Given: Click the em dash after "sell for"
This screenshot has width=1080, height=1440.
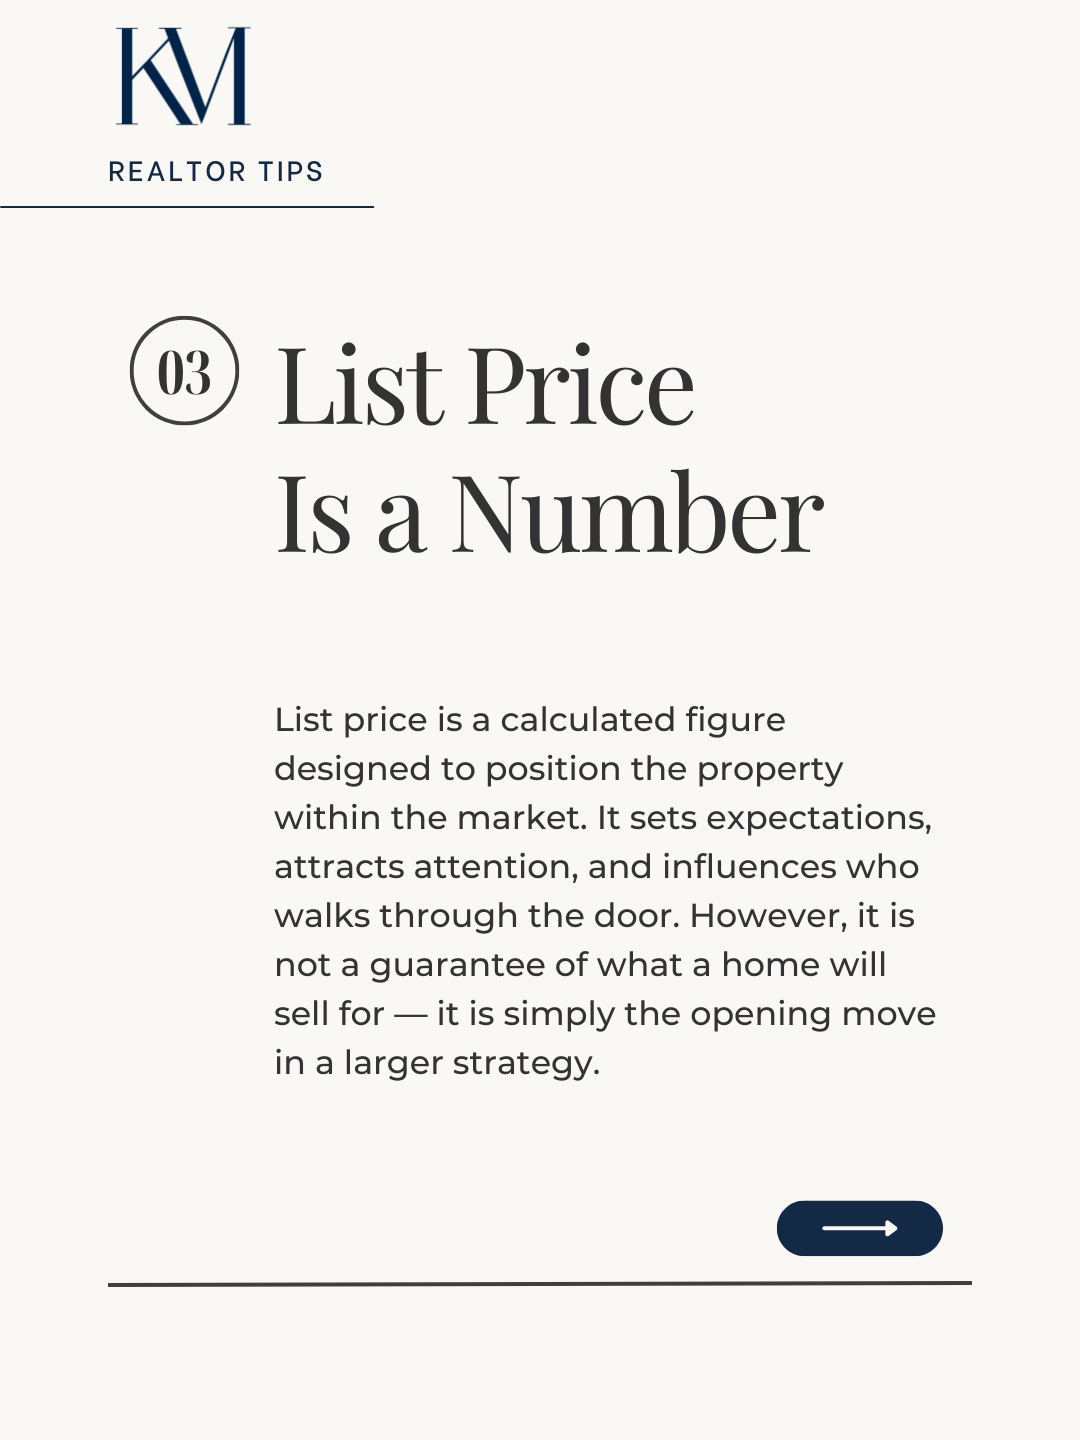Looking at the screenshot, I should 410,1014.
